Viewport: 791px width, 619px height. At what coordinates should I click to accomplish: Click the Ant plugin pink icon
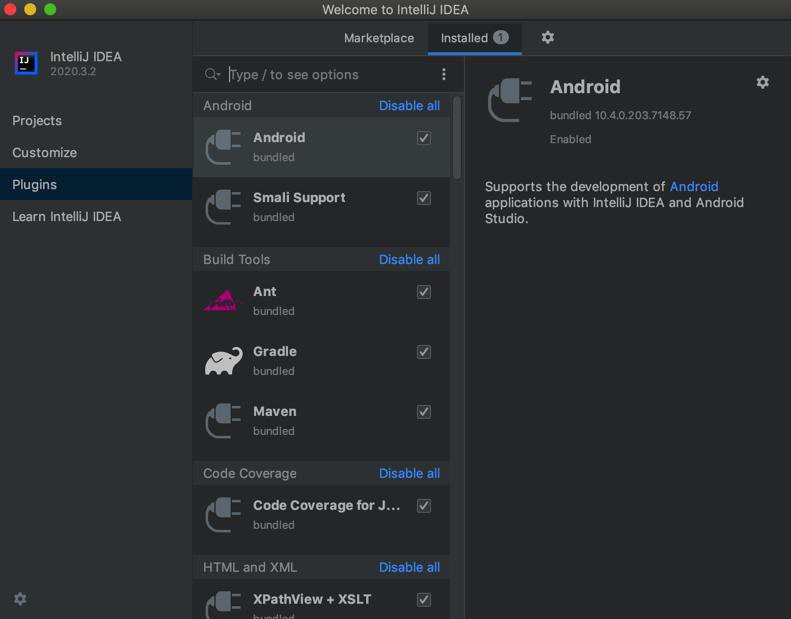pyautogui.click(x=221, y=301)
